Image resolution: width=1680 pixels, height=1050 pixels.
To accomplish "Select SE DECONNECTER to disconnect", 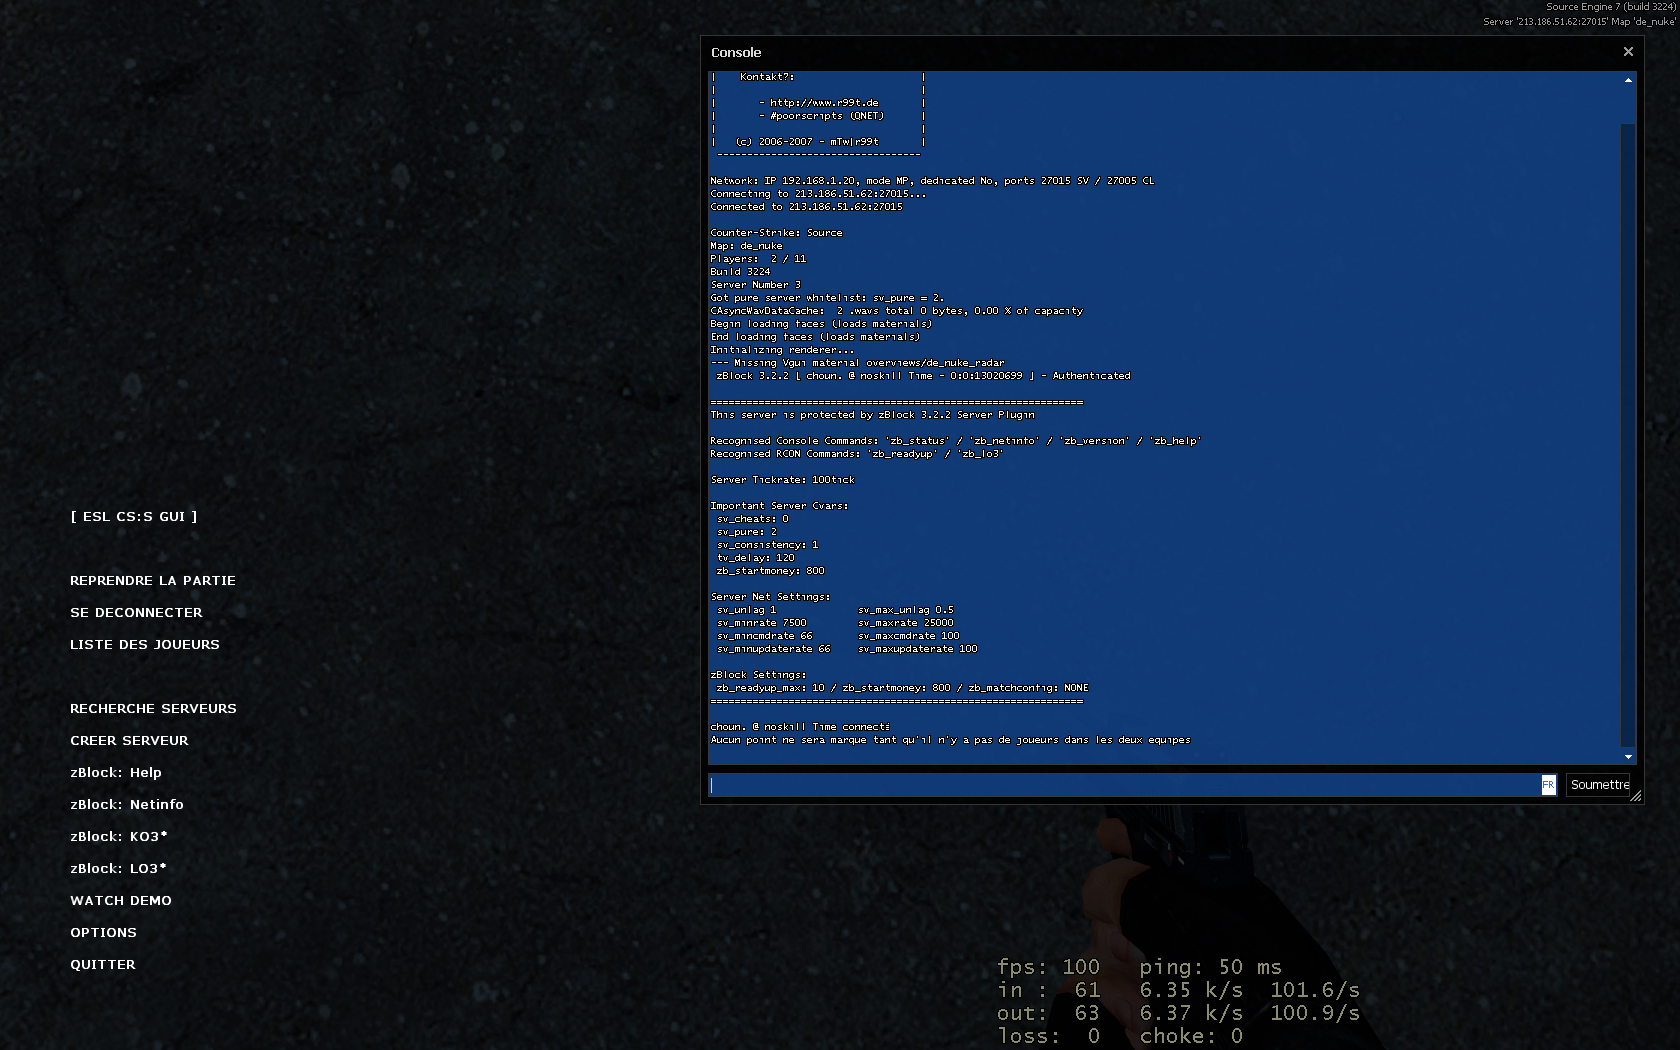I will coord(136,613).
